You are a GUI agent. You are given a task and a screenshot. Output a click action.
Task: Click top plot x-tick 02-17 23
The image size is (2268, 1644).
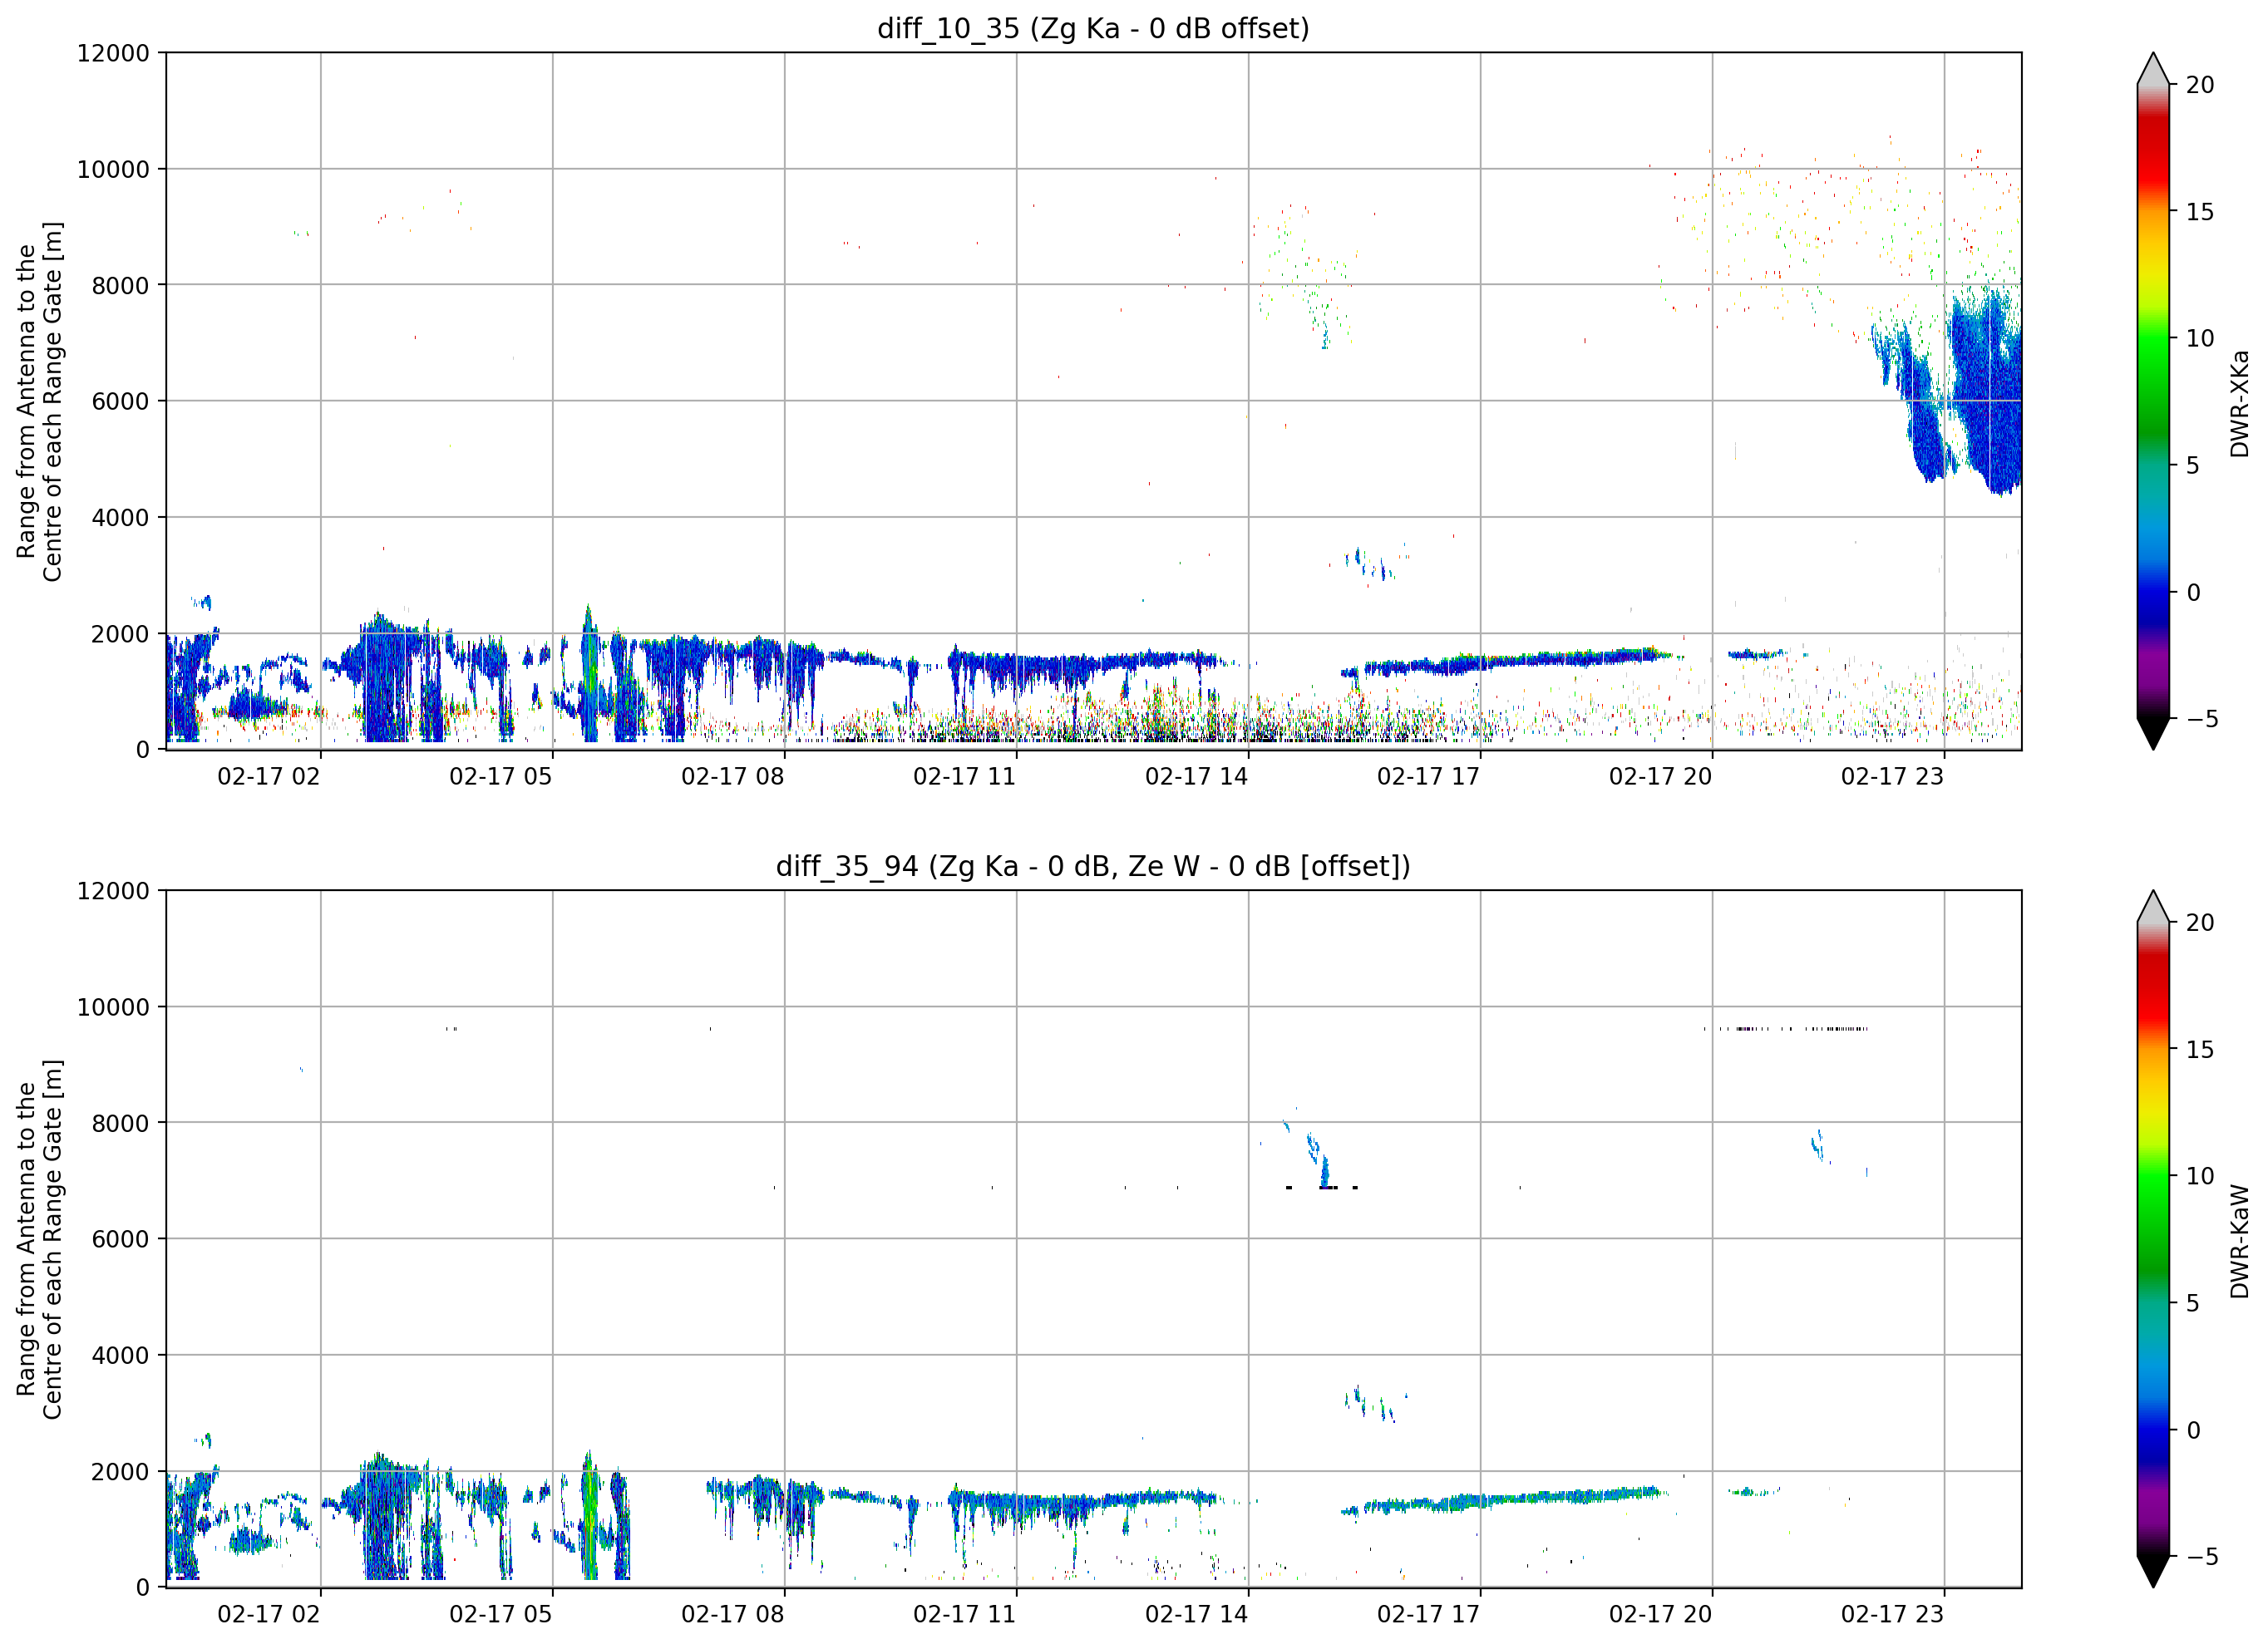click(x=1893, y=777)
